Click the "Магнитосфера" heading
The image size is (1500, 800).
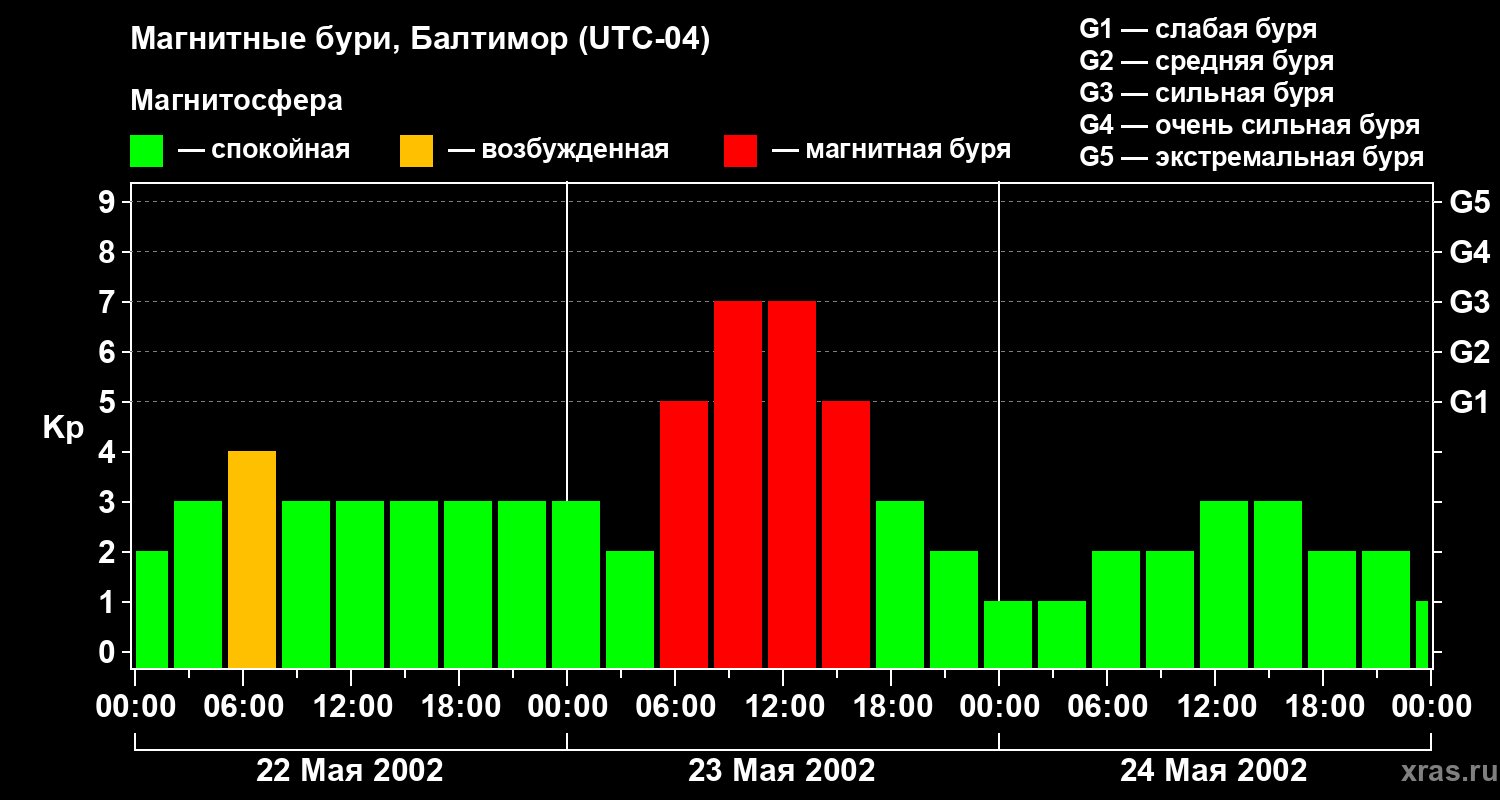pyautogui.click(x=236, y=101)
